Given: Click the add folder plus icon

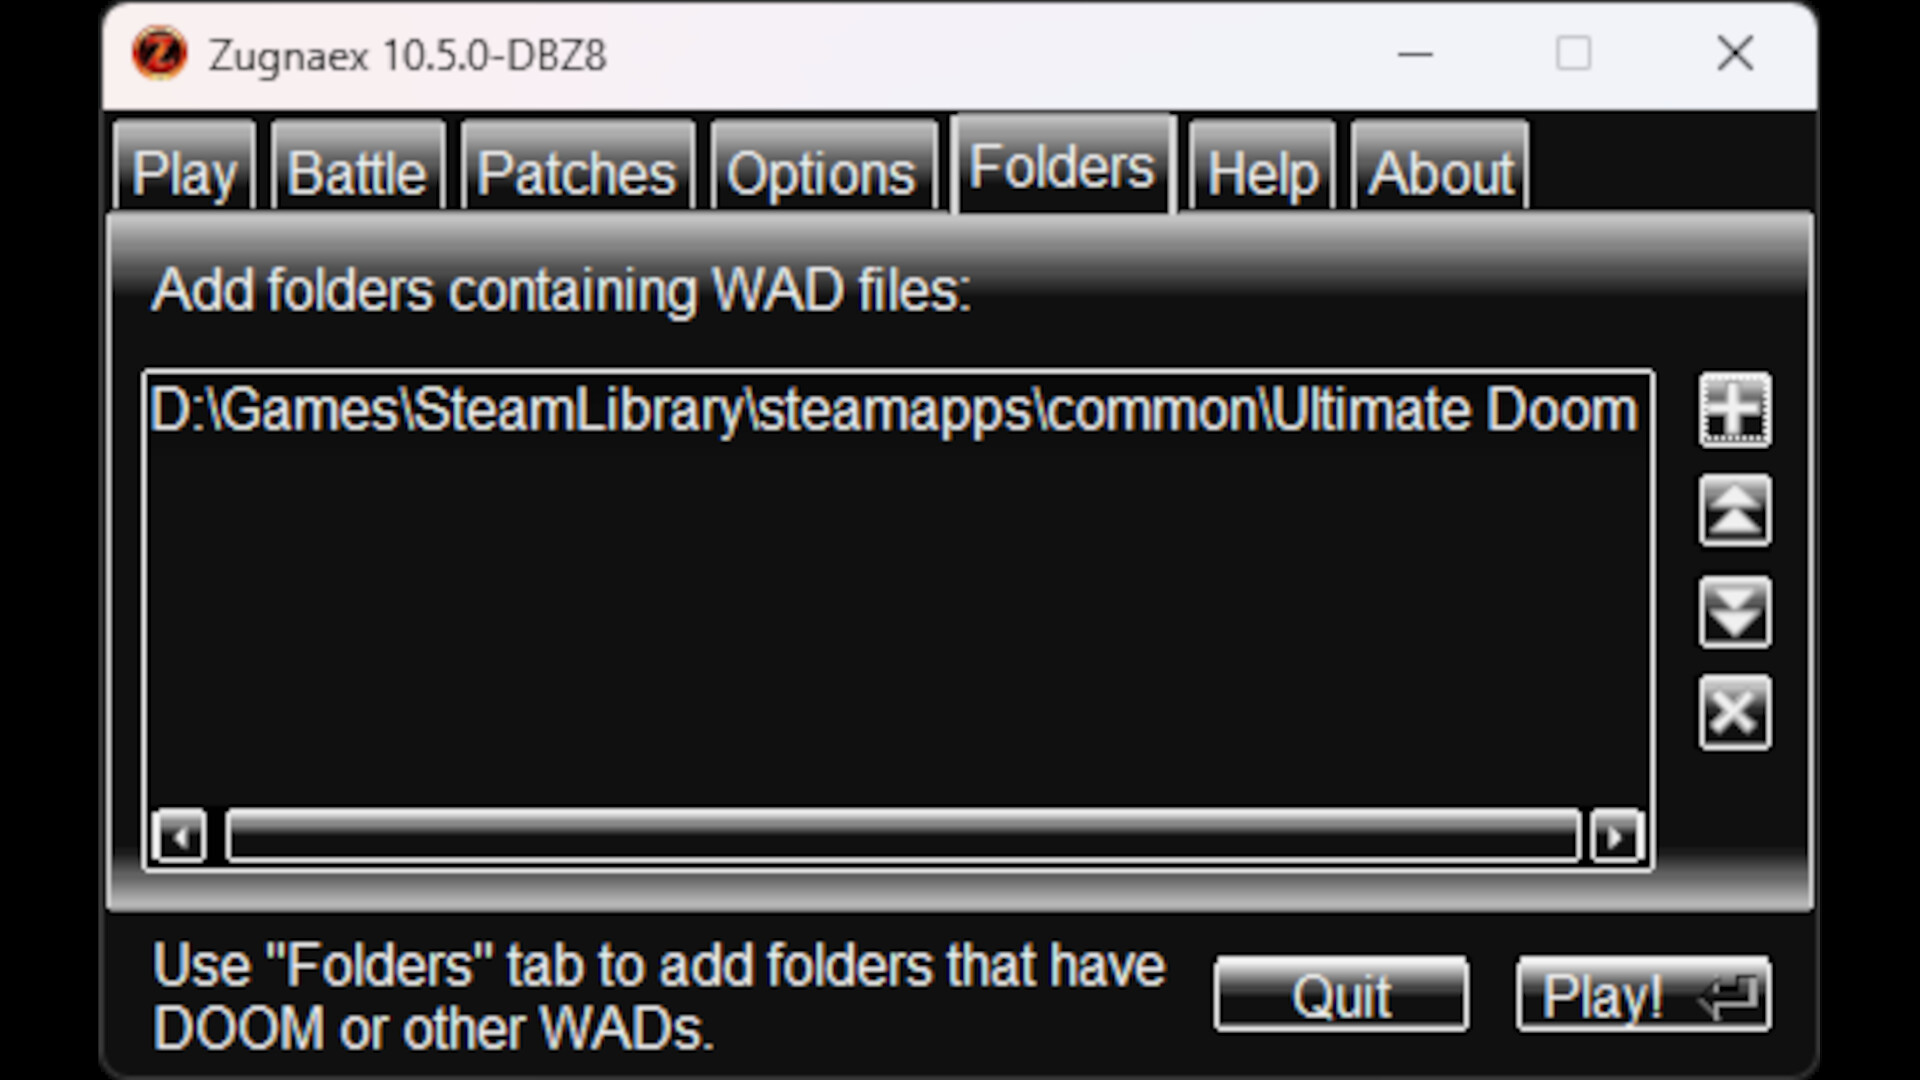Looking at the screenshot, I should [1735, 410].
